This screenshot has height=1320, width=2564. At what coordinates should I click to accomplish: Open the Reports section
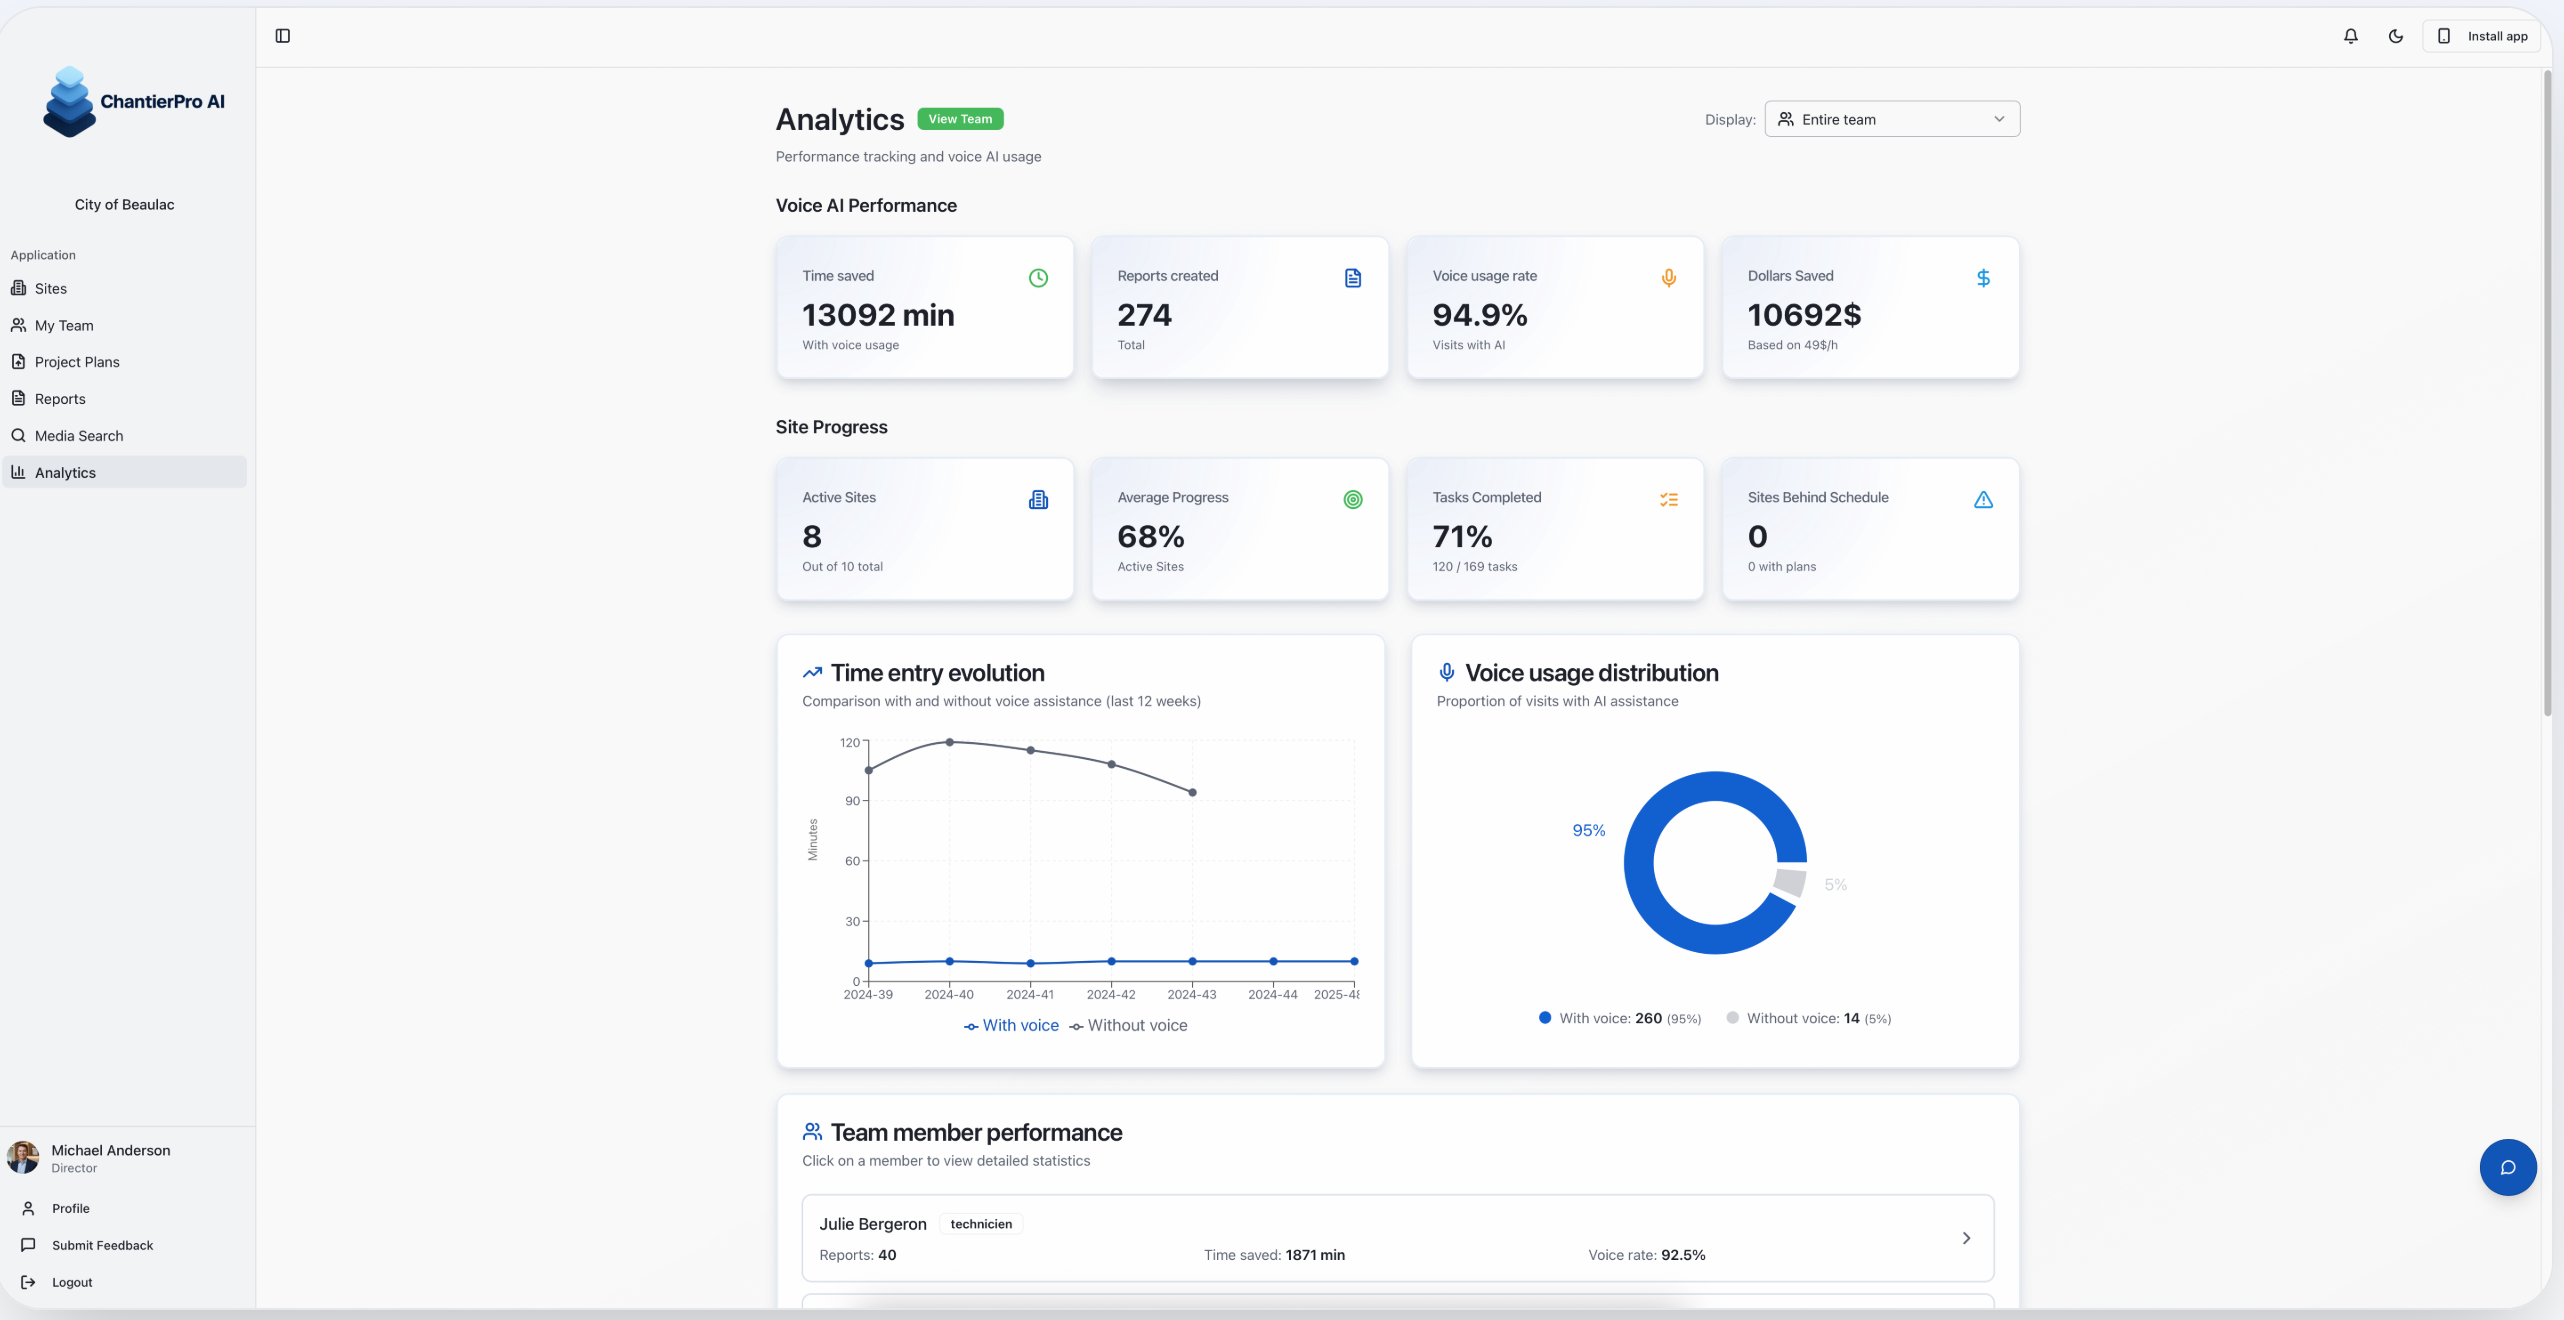pyautogui.click(x=58, y=398)
